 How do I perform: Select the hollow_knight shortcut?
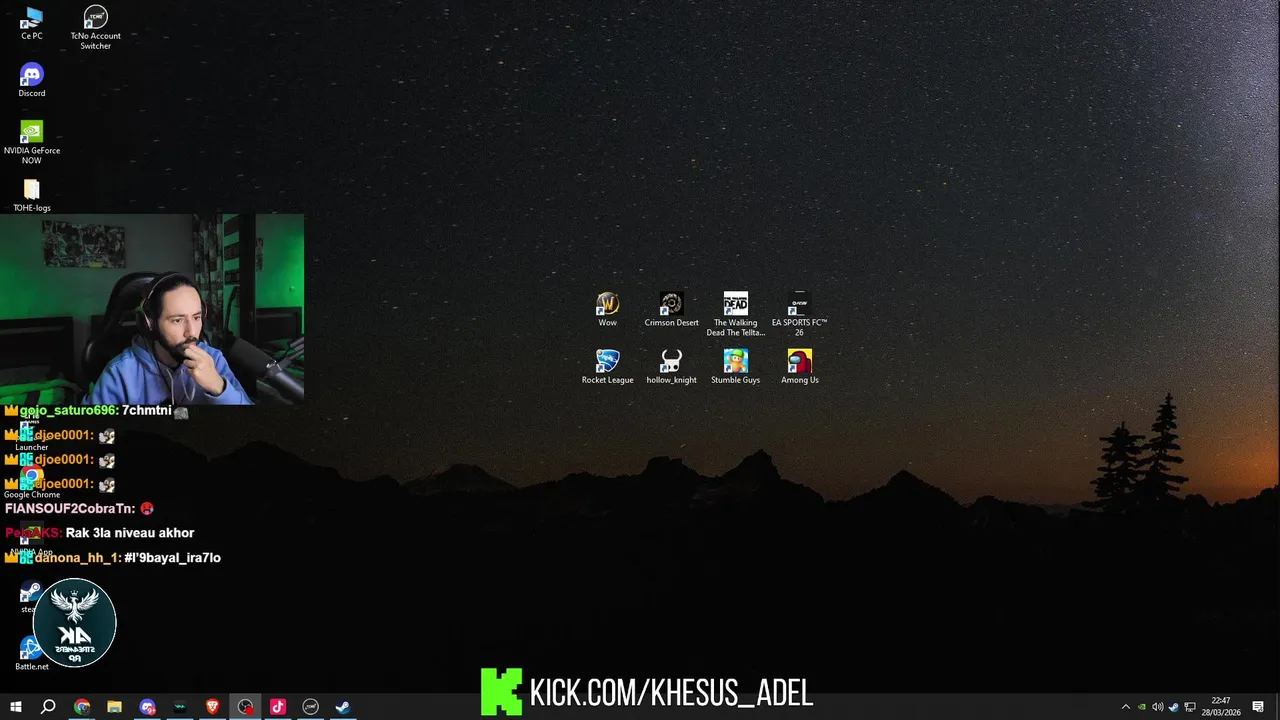(x=671, y=366)
